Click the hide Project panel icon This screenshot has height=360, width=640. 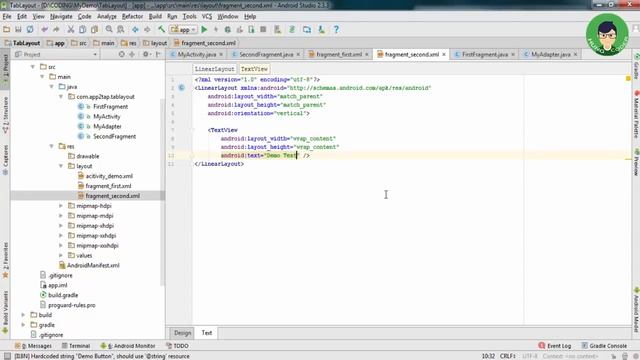[x=158, y=54]
